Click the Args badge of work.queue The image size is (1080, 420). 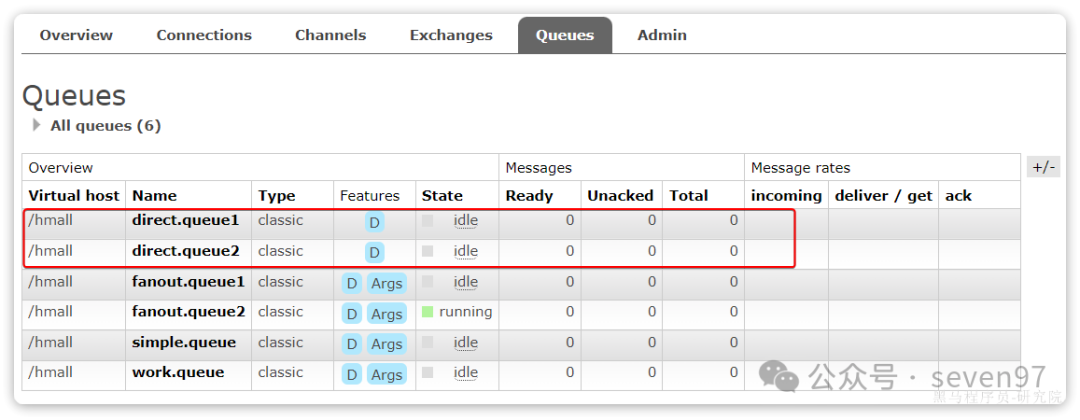click(386, 374)
